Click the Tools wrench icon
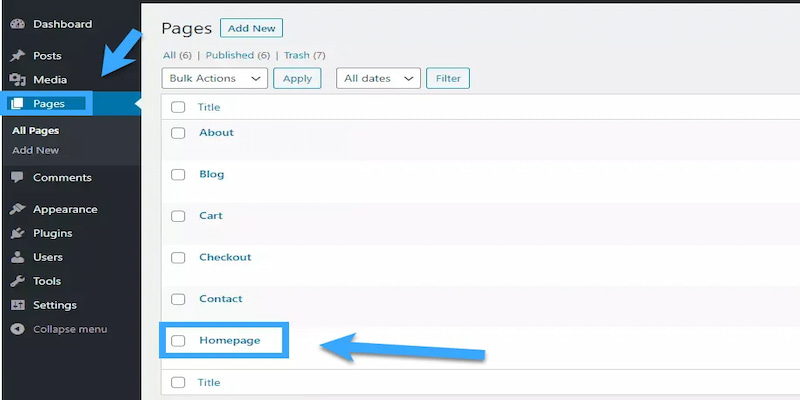Screen dimensions: 800x400 pos(17,282)
